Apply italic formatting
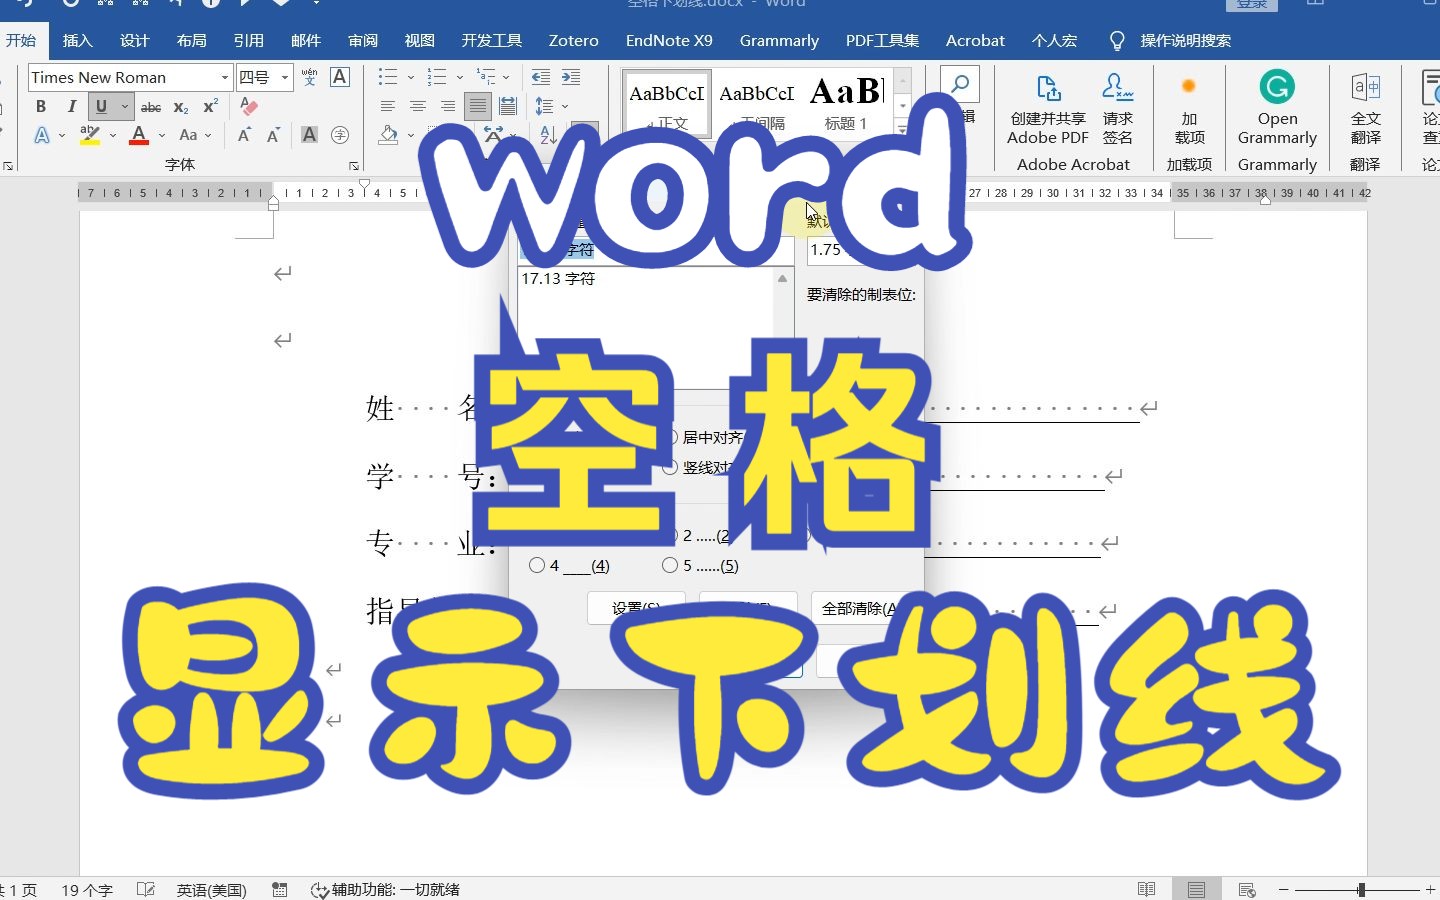Image resolution: width=1440 pixels, height=900 pixels. click(x=71, y=106)
